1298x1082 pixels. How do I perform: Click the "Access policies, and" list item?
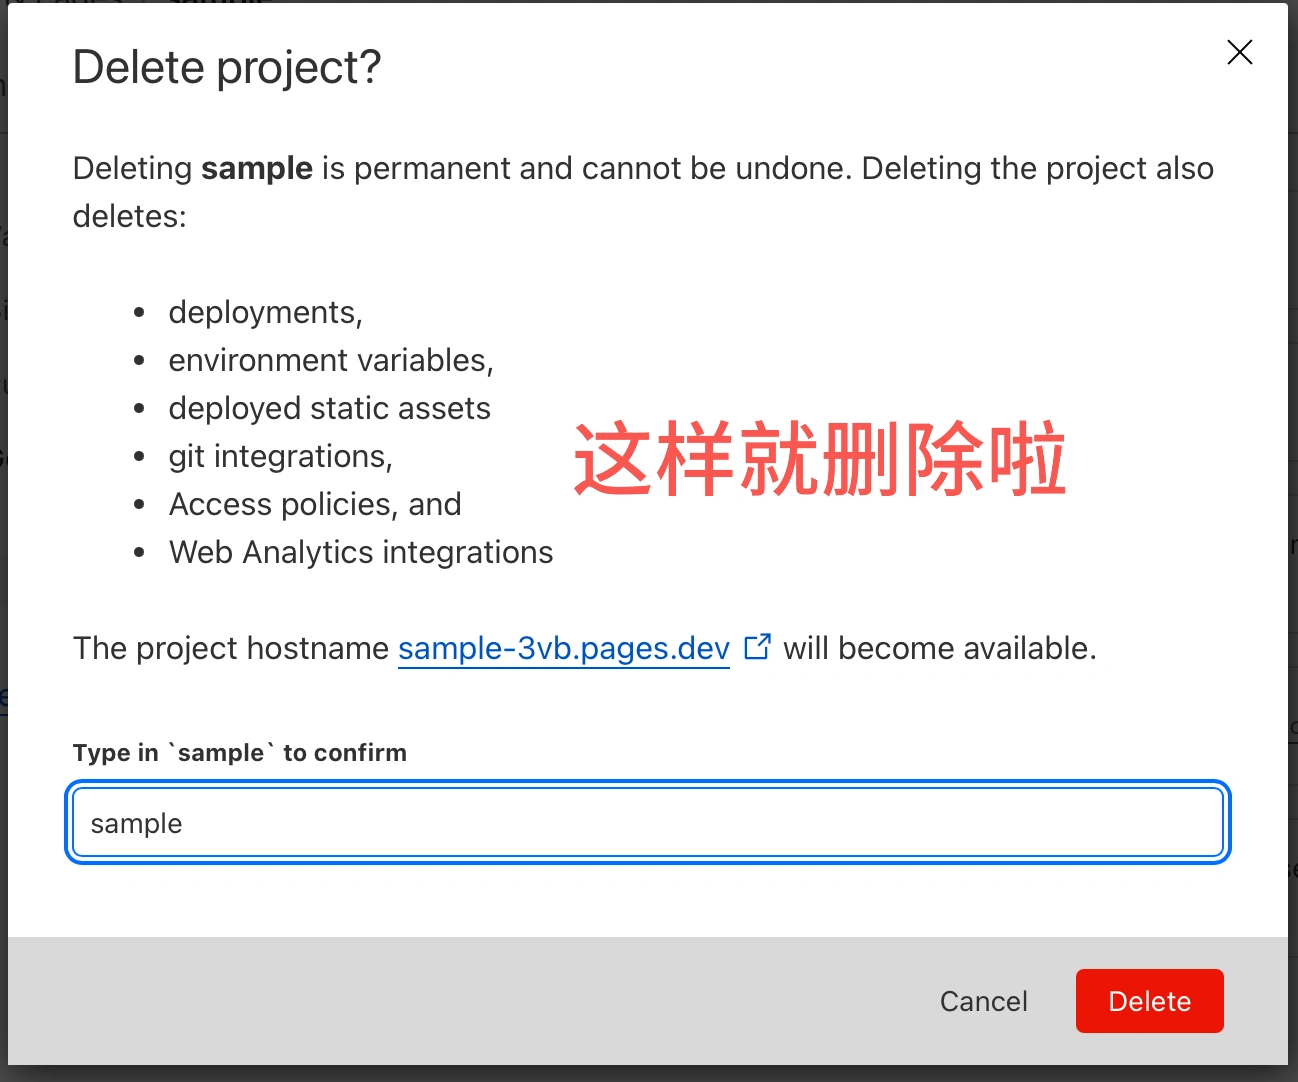tap(315, 504)
